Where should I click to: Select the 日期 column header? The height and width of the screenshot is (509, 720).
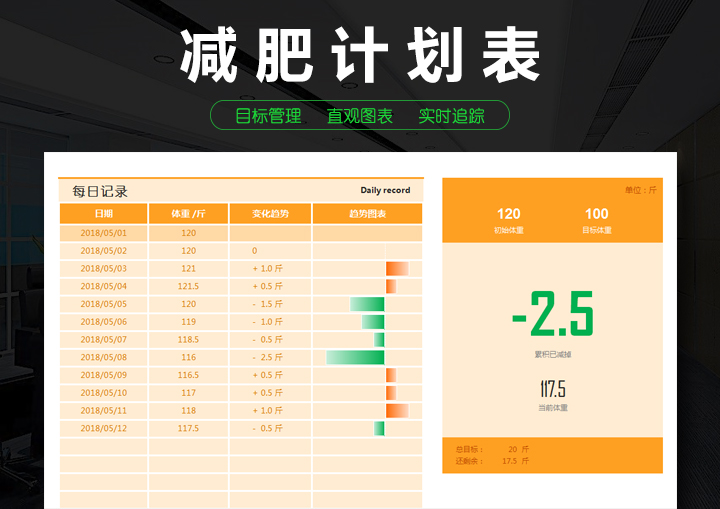[x=104, y=214]
